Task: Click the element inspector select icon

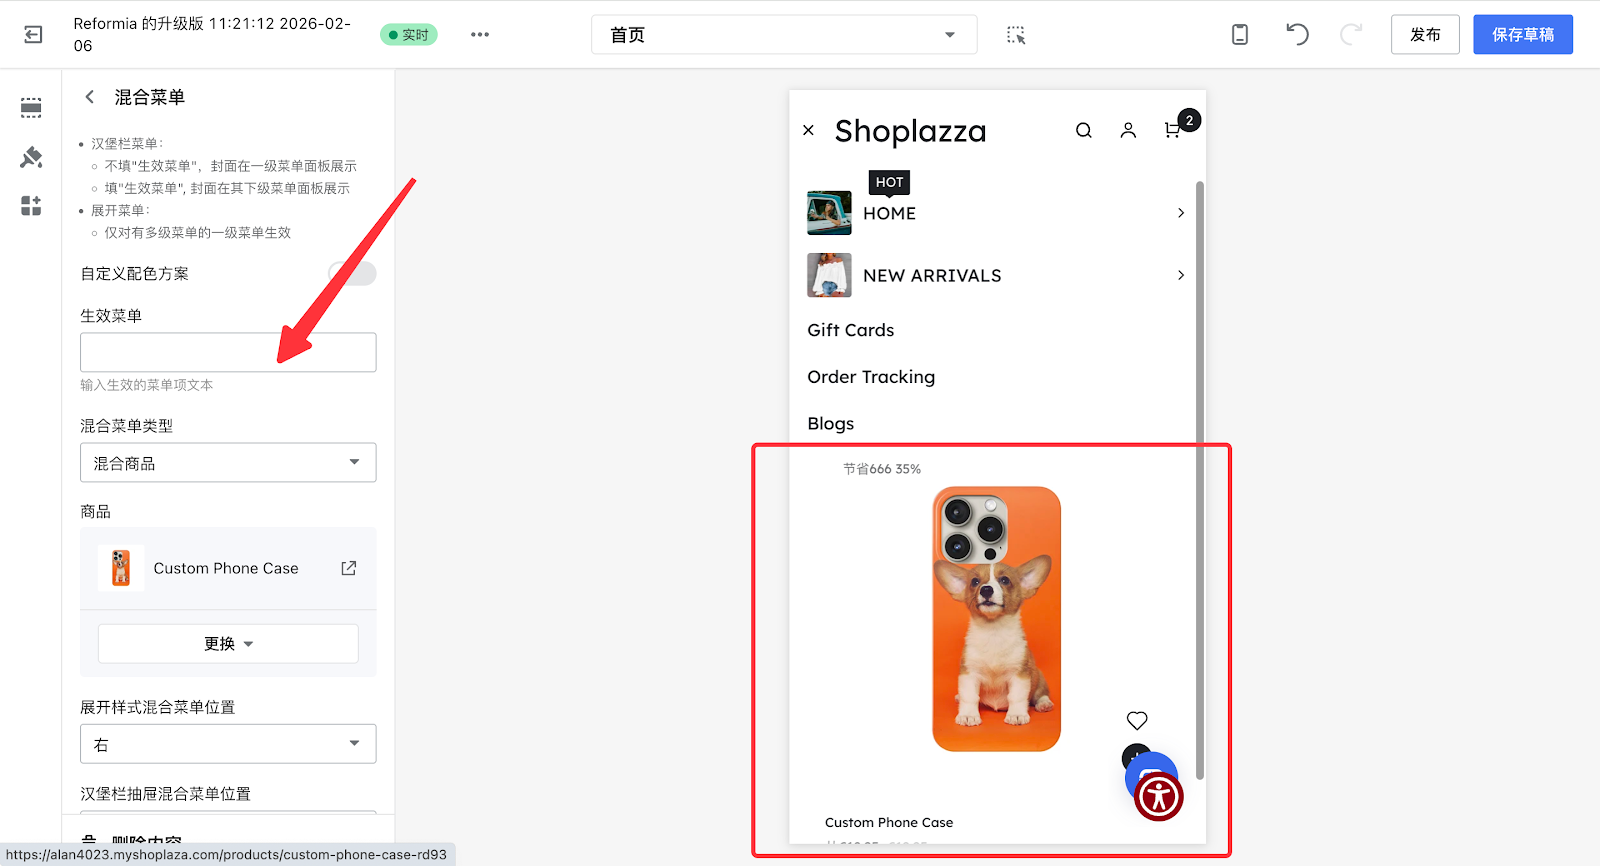Action: pyautogui.click(x=1016, y=35)
